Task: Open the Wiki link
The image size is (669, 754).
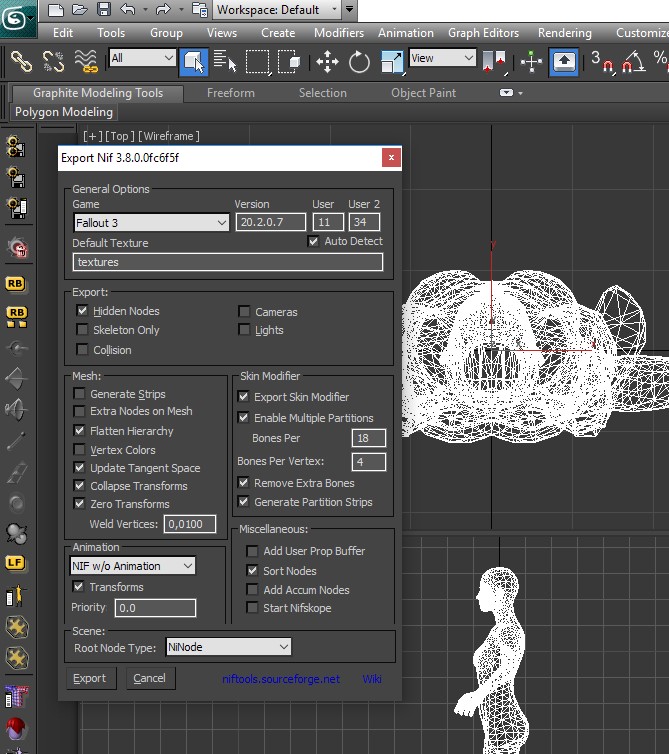Action: 372,679
